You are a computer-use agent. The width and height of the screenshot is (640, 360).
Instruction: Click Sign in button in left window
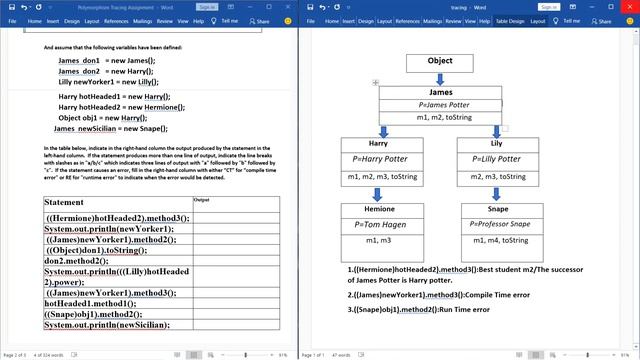207,7
